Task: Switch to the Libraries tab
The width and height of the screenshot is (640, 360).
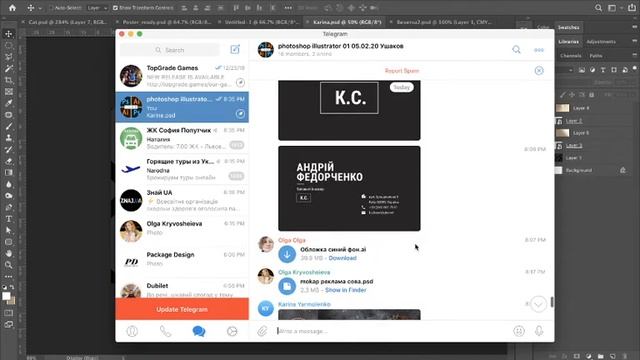Action: tap(568, 42)
